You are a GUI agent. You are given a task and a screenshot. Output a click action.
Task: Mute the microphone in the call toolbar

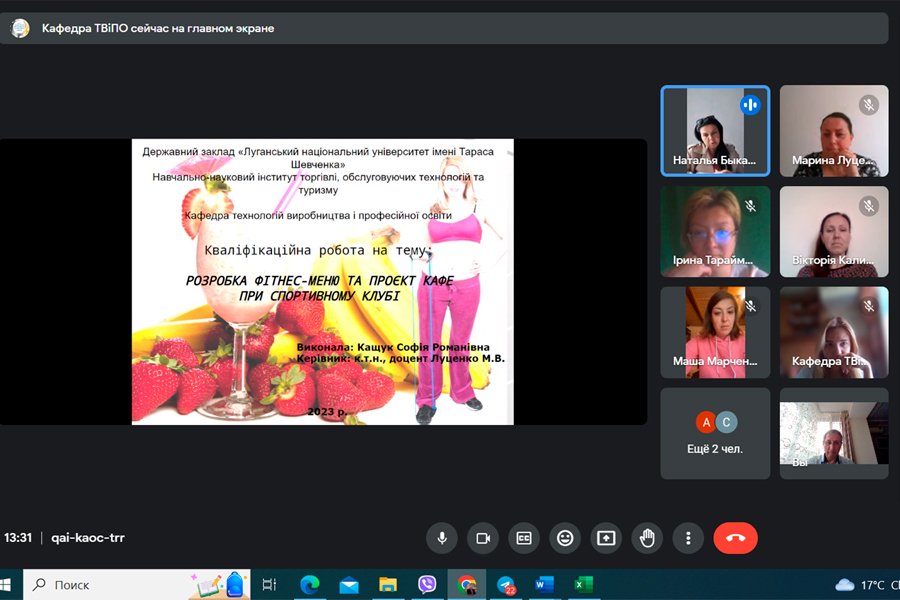point(441,538)
